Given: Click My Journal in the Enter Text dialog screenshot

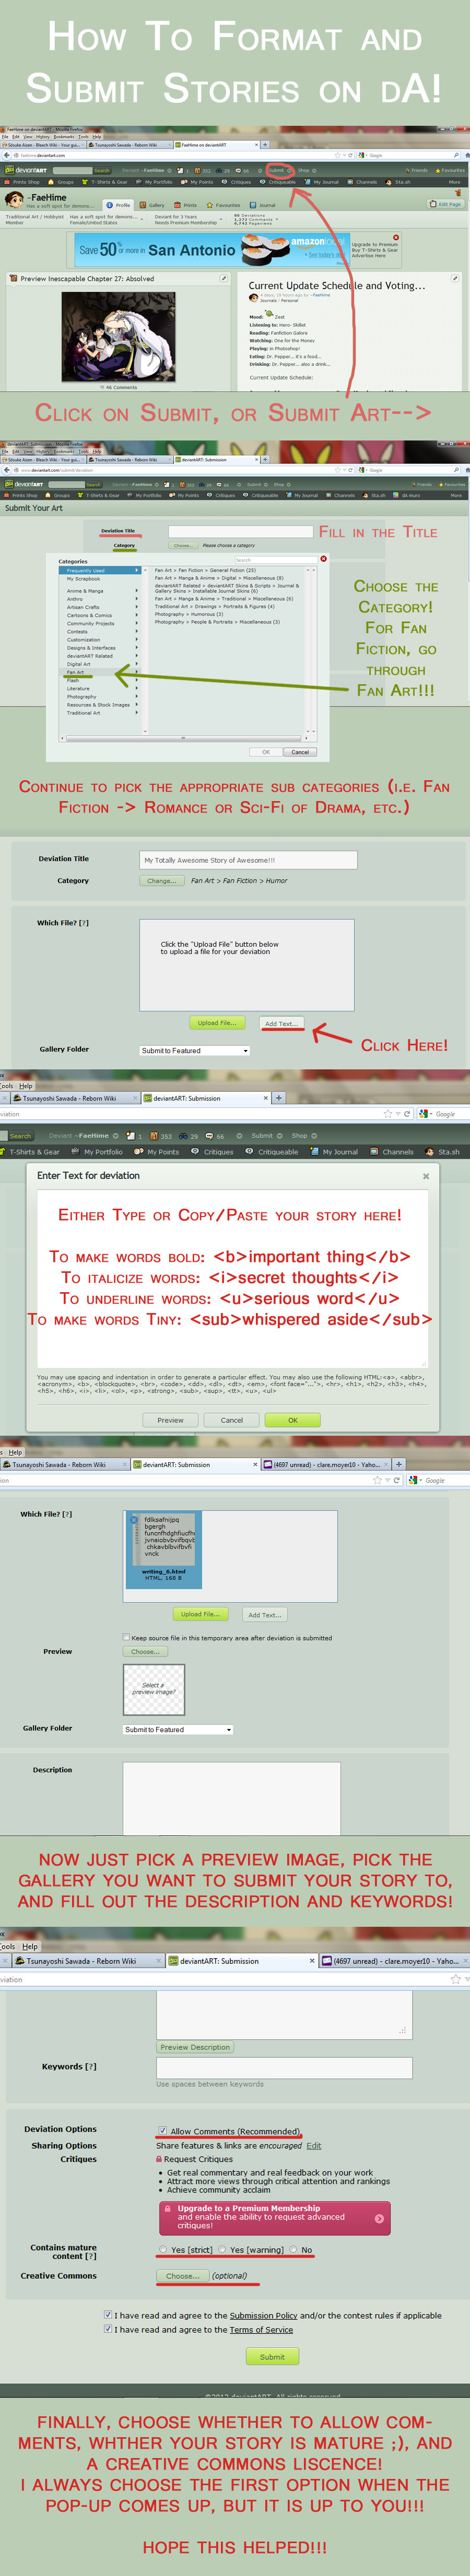Looking at the screenshot, I should click(334, 1152).
